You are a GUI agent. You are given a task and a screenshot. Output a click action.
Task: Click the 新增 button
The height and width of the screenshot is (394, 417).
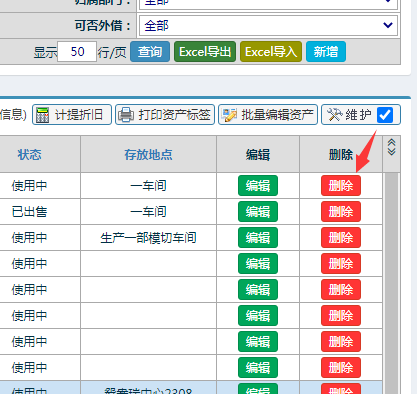click(x=326, y=52)
